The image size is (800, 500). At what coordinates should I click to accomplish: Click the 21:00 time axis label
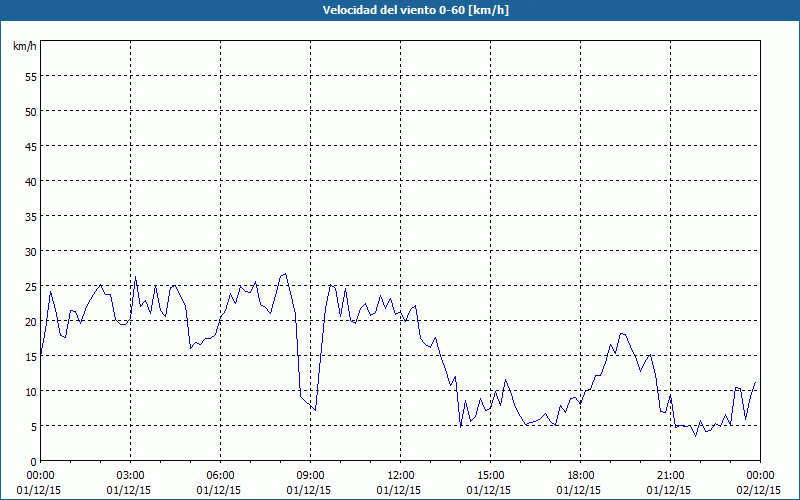tap(670, 476)
